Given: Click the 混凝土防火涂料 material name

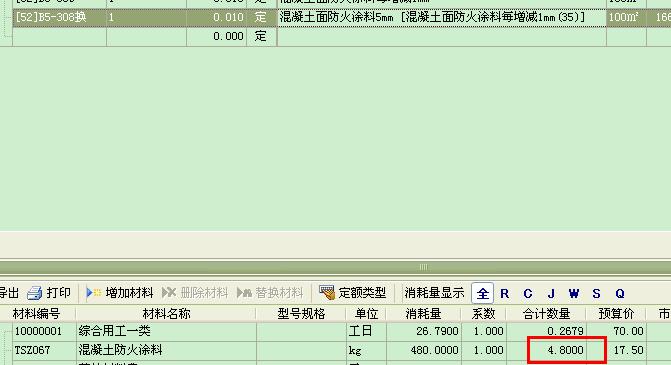Looking at the screenshot, I should pos(120,350).
